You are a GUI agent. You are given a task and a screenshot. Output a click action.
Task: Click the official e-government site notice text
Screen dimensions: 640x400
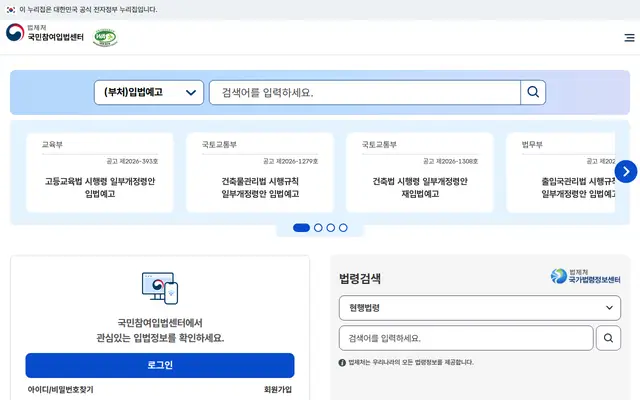[x=88, y=9]
